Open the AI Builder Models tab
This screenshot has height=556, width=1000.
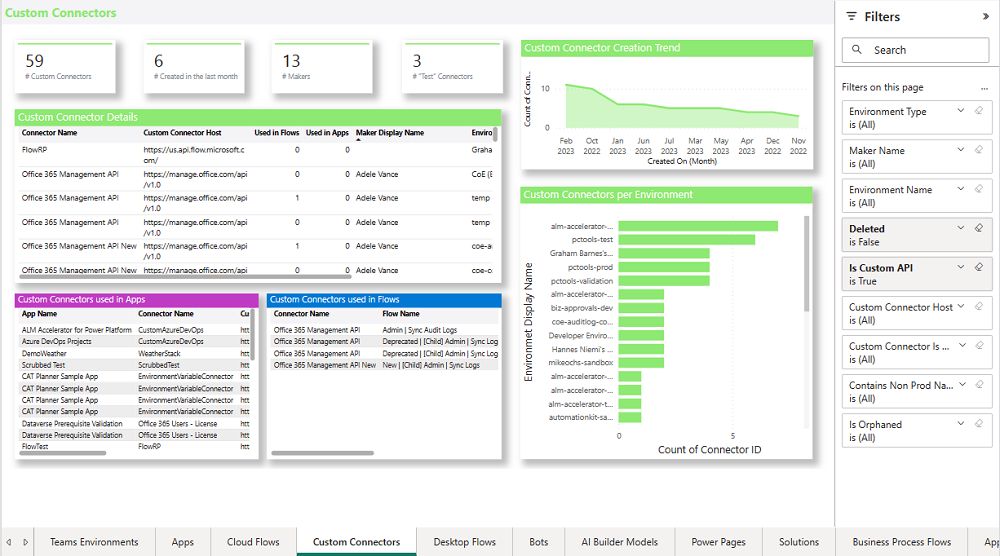[619, 542]
